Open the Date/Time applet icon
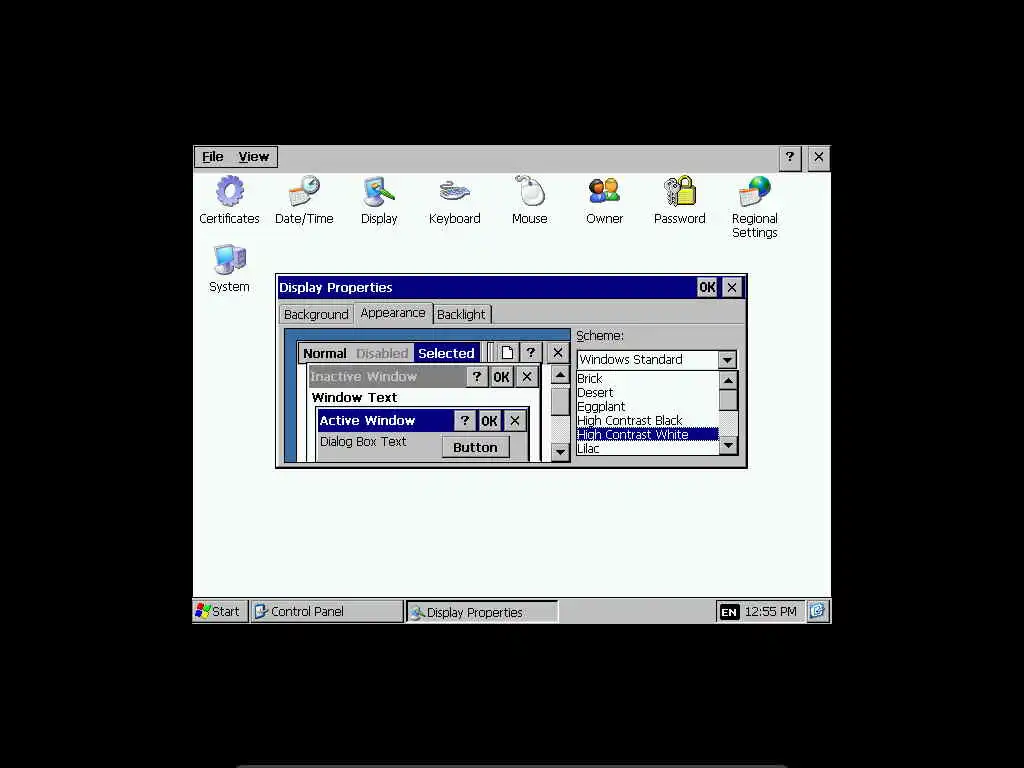The image size is (1024, 768). tap(304, 200)
